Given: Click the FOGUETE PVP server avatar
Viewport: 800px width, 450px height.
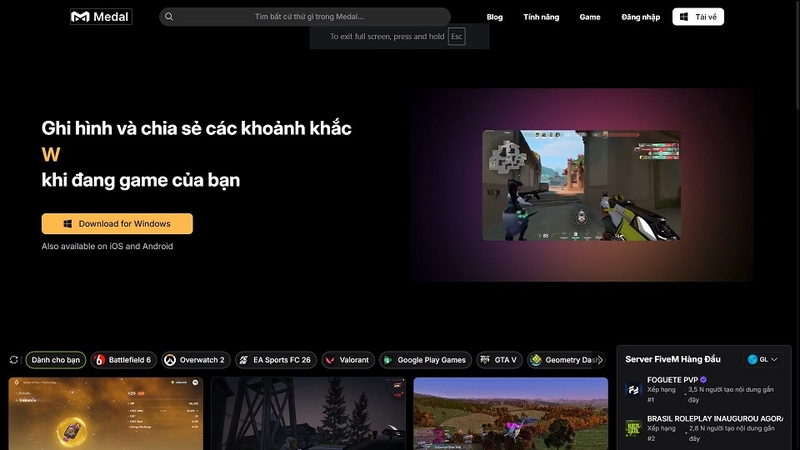Looking at the screenshot, I should (634, 390).
